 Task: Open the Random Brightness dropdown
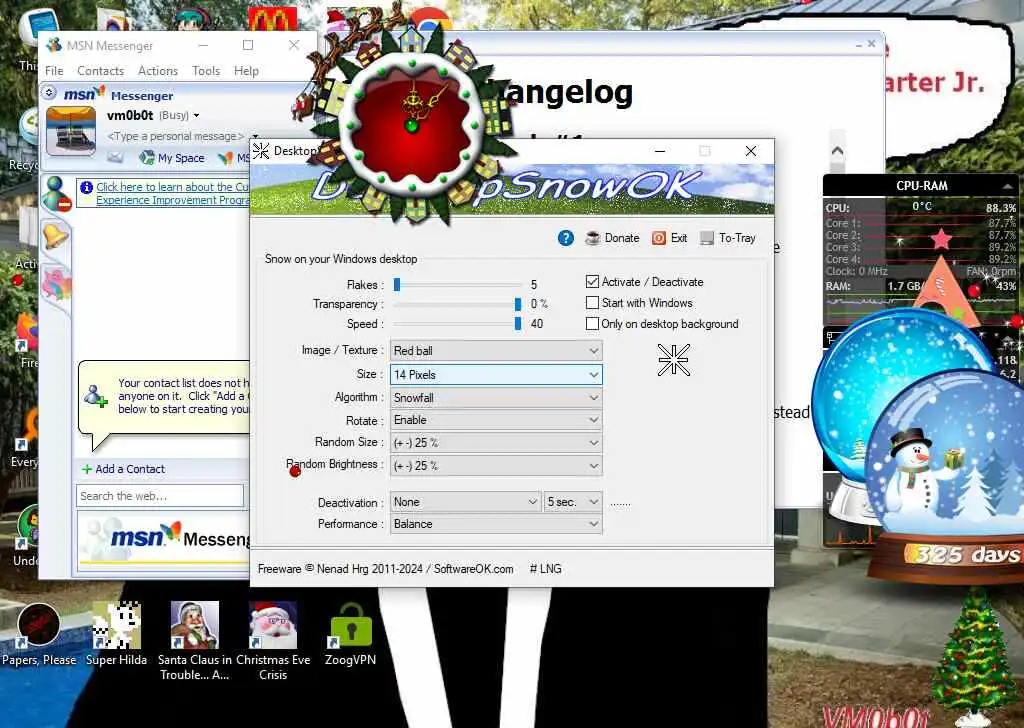click(x=496, y=466)
